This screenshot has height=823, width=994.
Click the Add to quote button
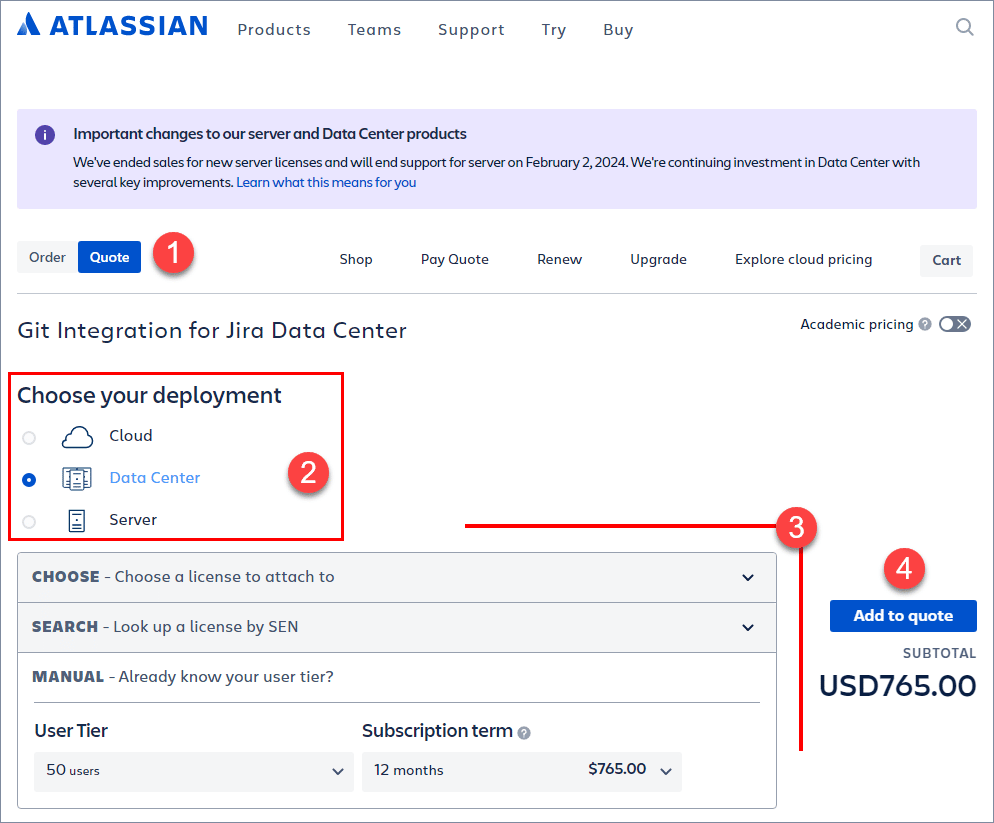(x=902, y=616)
